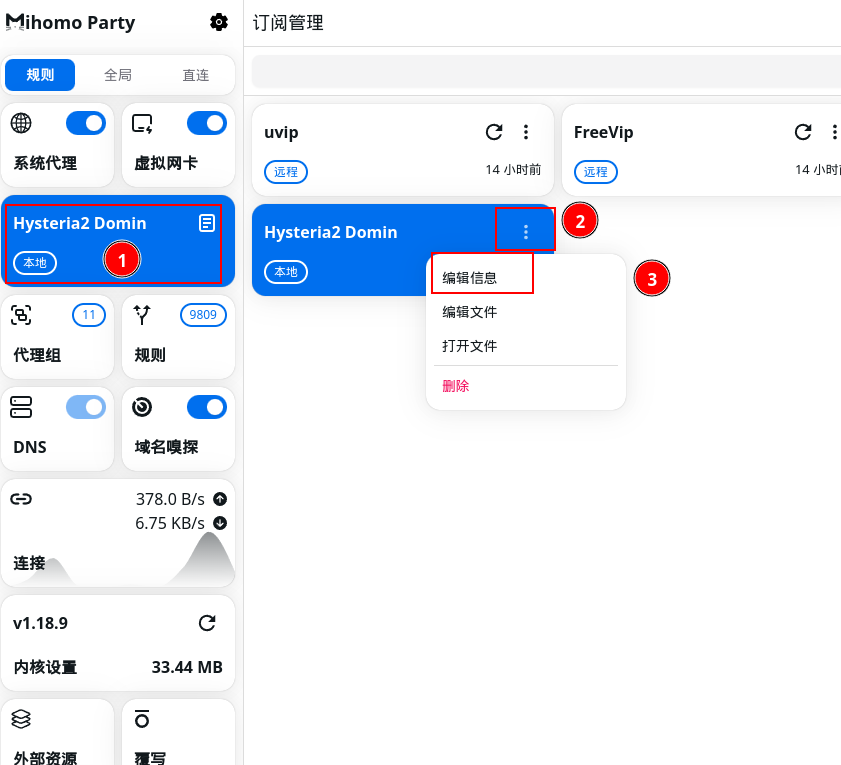Toggle the system proxy switch
The width and height of the screenshot is (841, 765).
[x=86, y=123]
